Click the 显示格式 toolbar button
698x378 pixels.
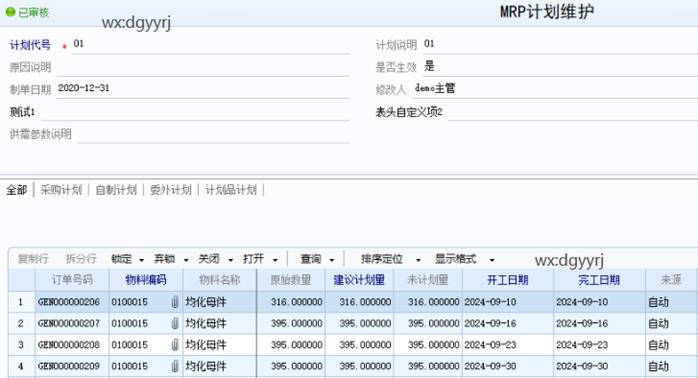click(455, 259)
